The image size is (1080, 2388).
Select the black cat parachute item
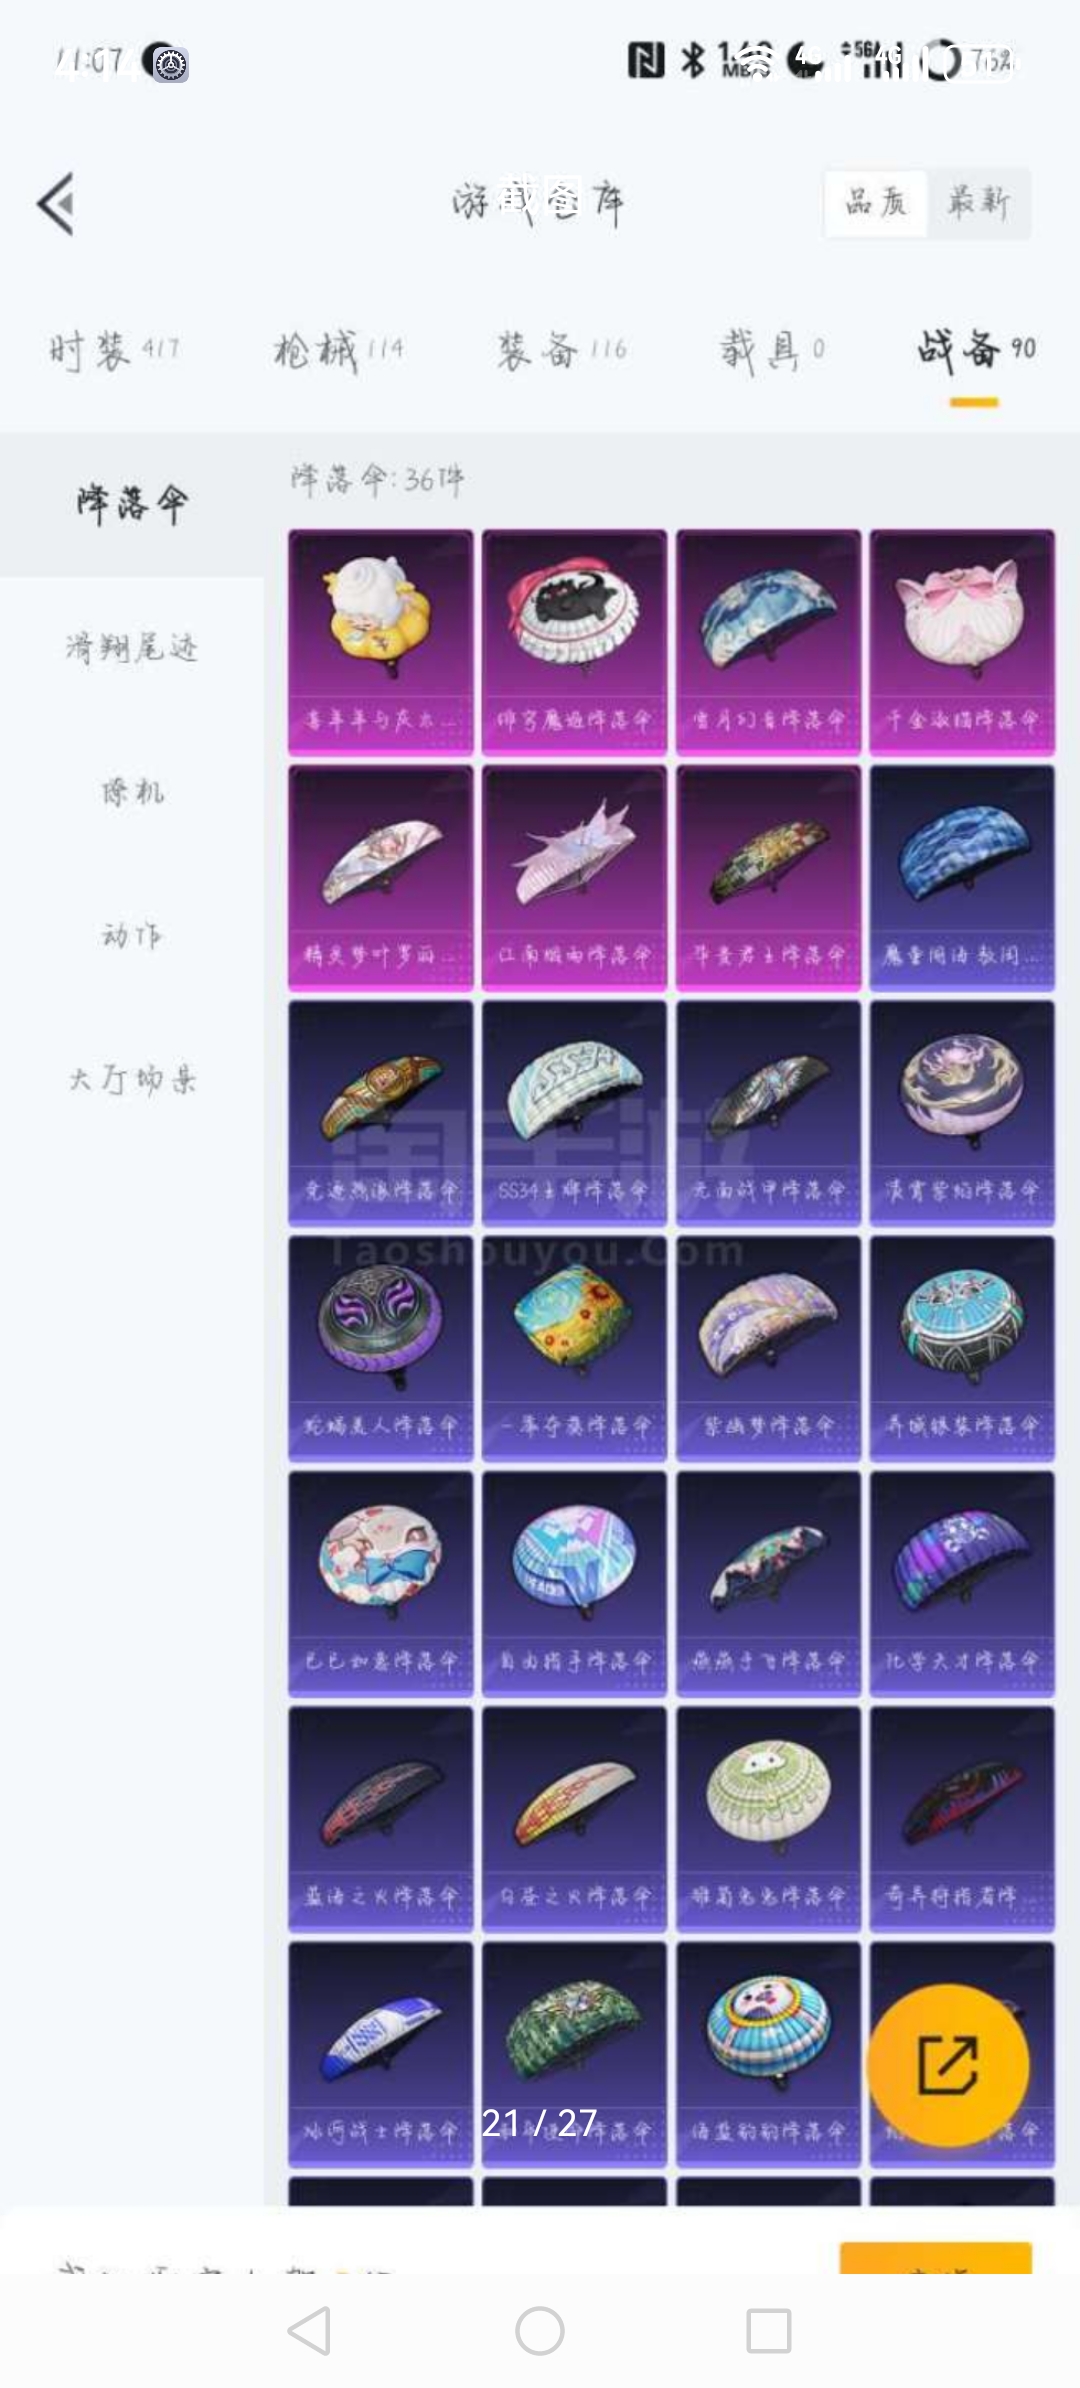tap(574, 641)
